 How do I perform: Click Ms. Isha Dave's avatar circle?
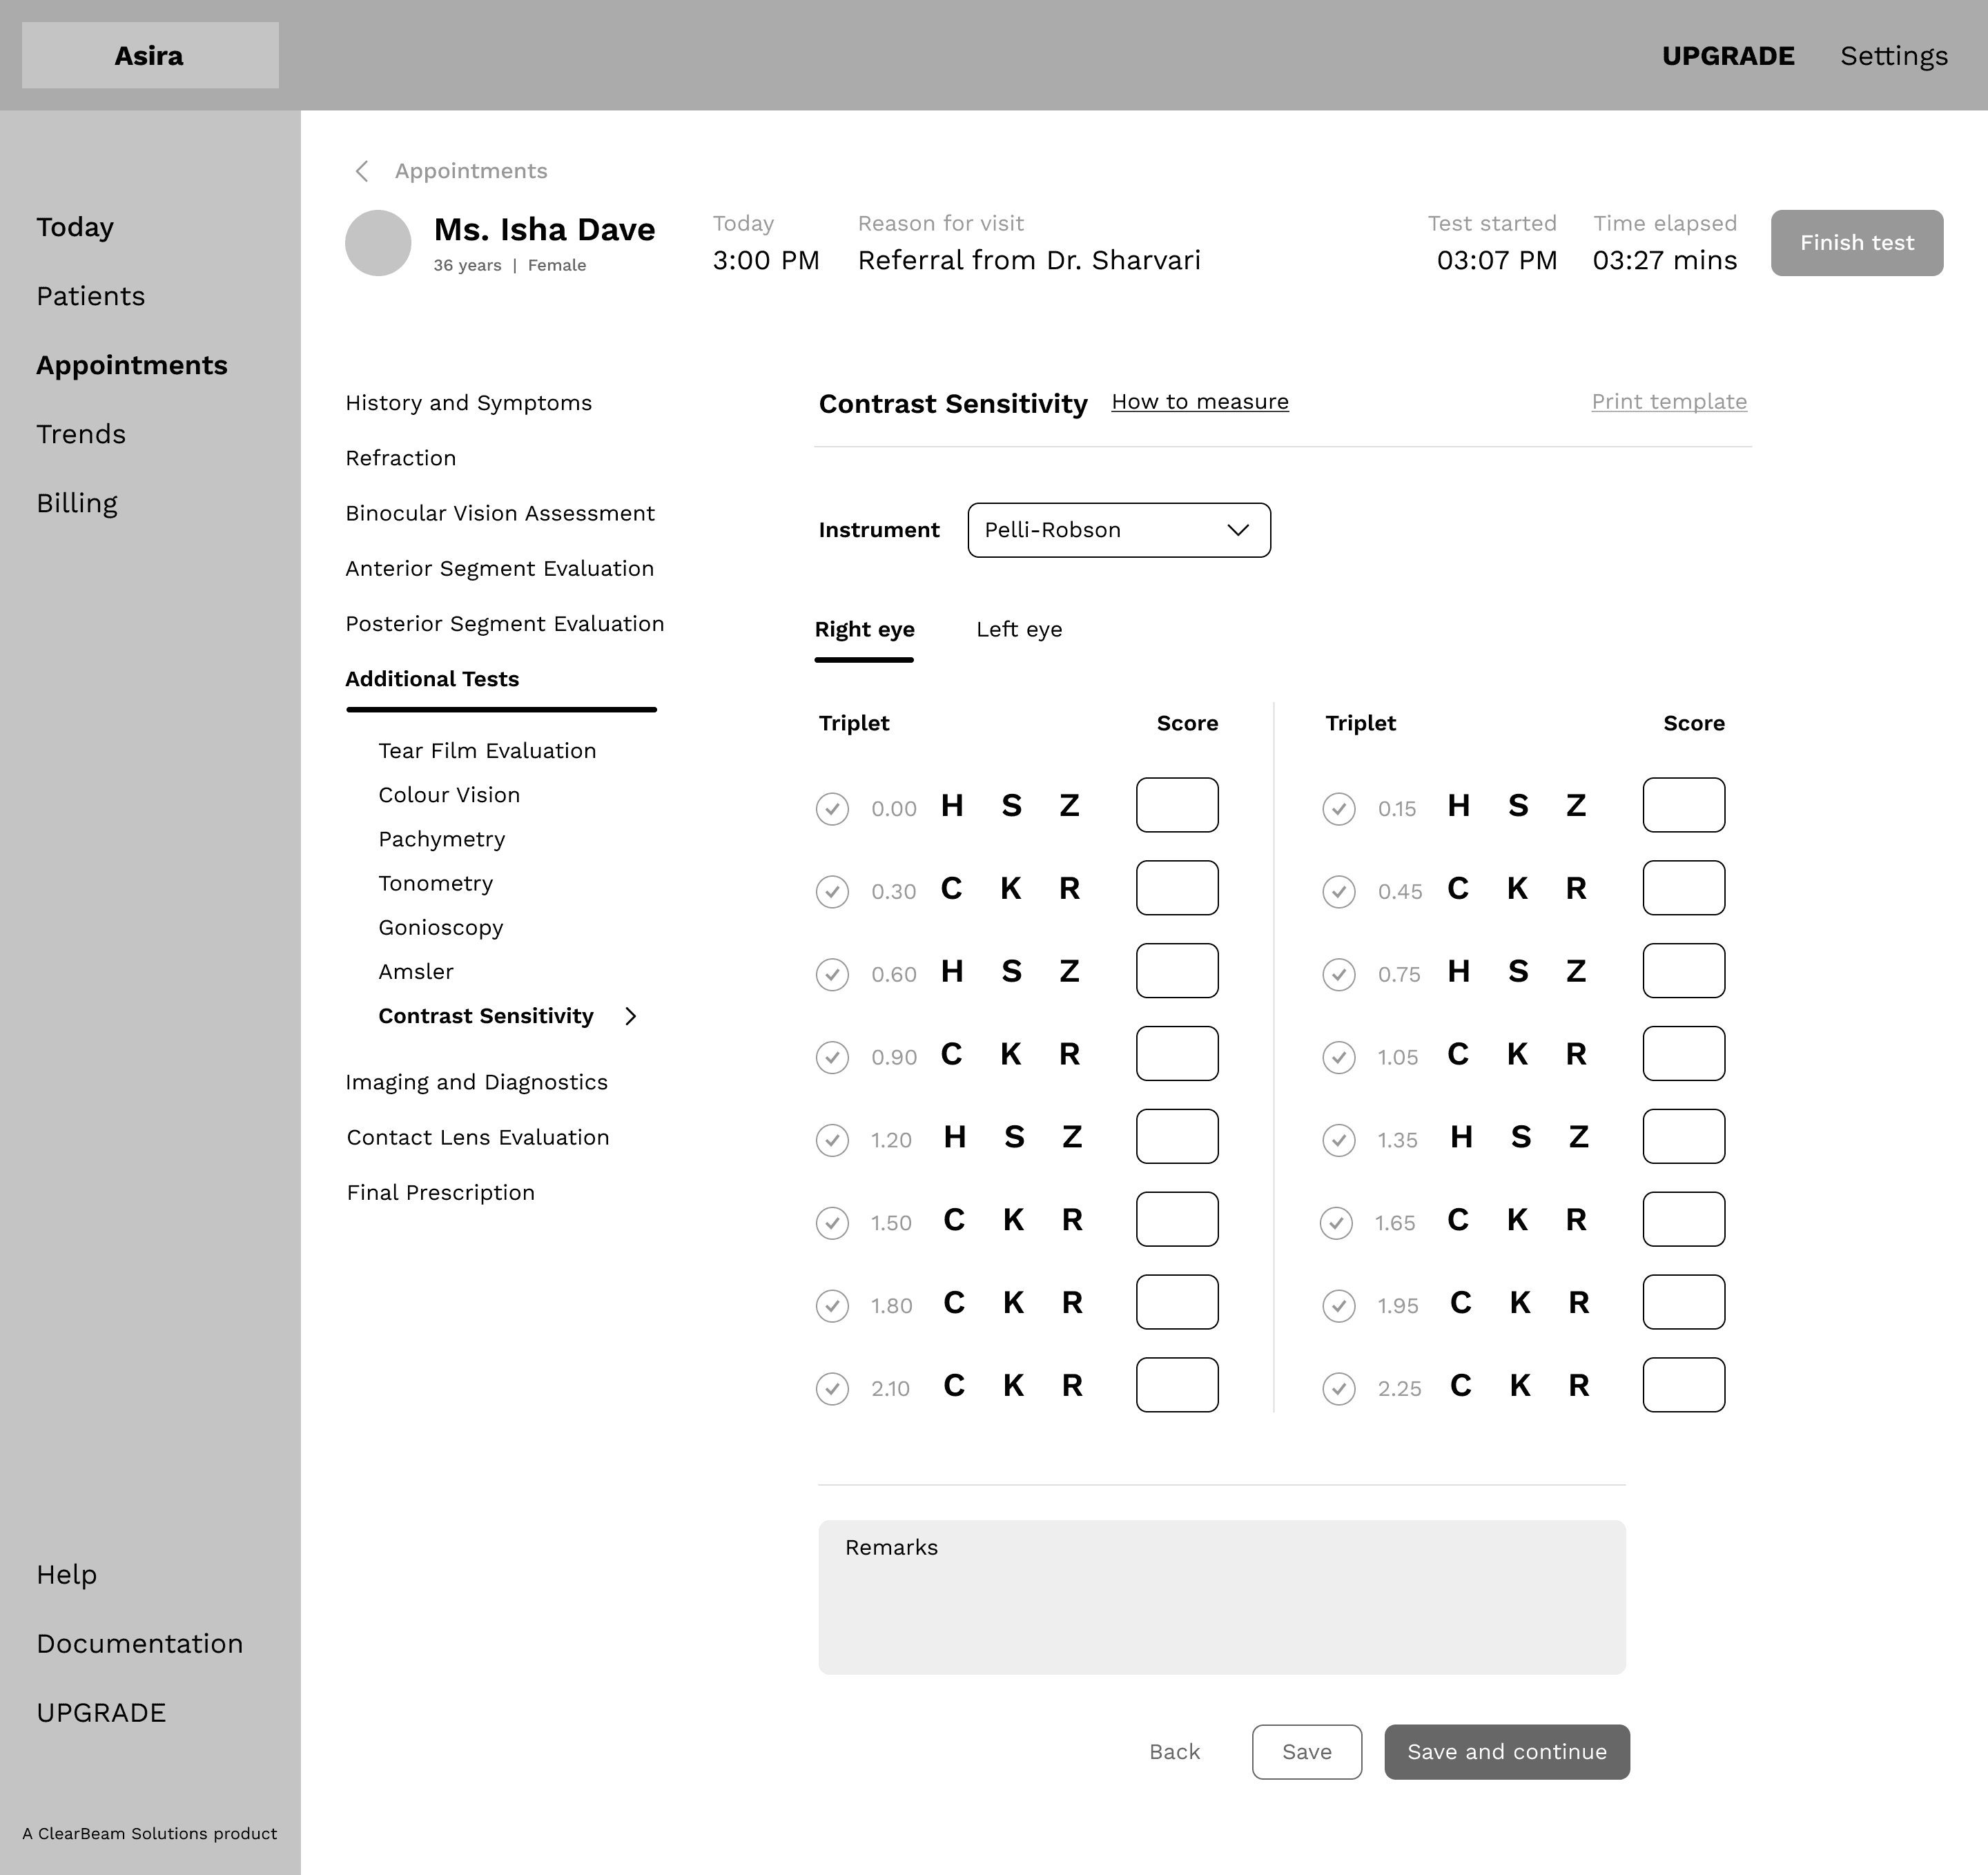pos(378,243)
